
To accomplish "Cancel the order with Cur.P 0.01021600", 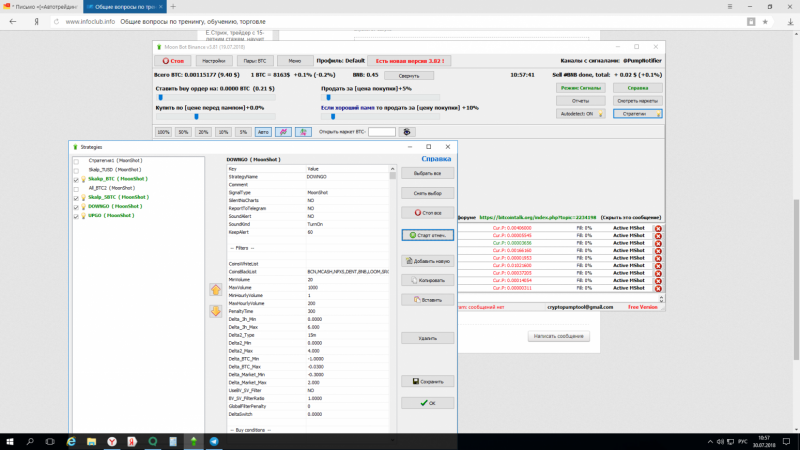I will point(658,266).
